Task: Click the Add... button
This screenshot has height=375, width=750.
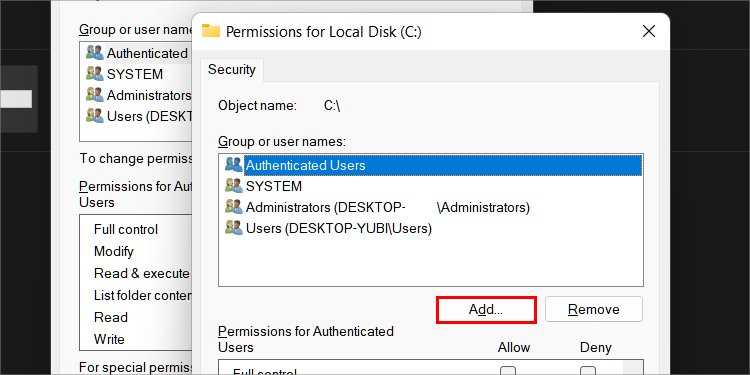Action: pos(486,309)
